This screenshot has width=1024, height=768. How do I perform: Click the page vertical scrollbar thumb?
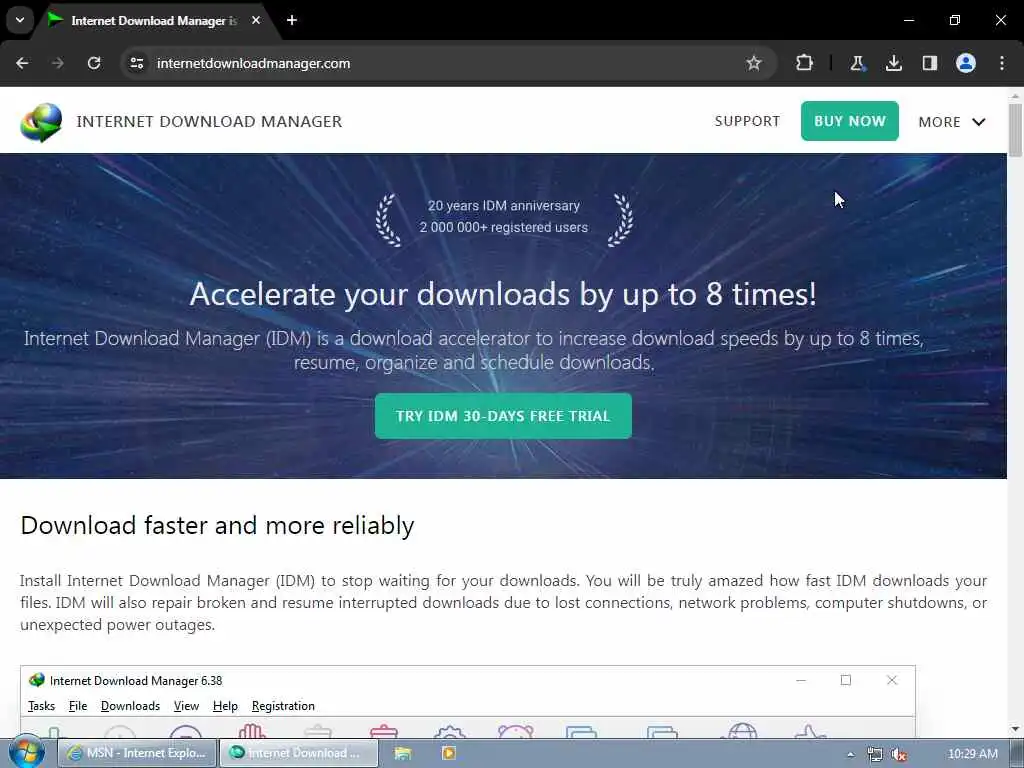[1015, 130]
